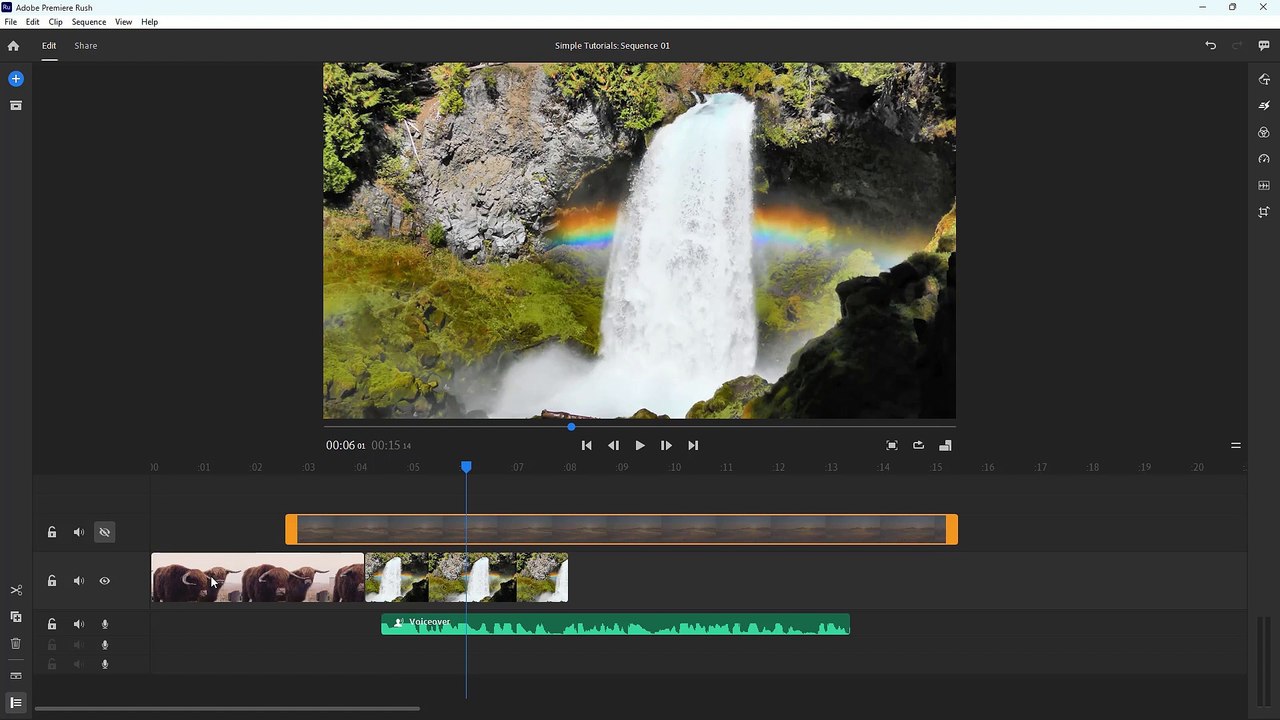This screenshot has width=1280, height=720.
Task: Play the sequence preview
Action: [x=640, y=445]
